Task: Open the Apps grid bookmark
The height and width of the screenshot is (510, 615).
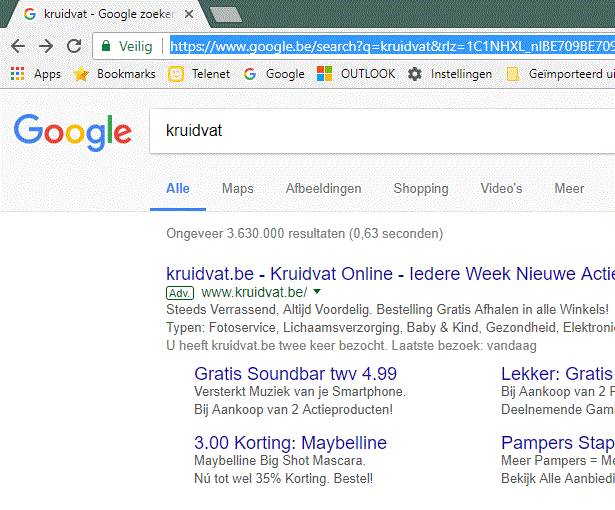Action: pos(35,74)
